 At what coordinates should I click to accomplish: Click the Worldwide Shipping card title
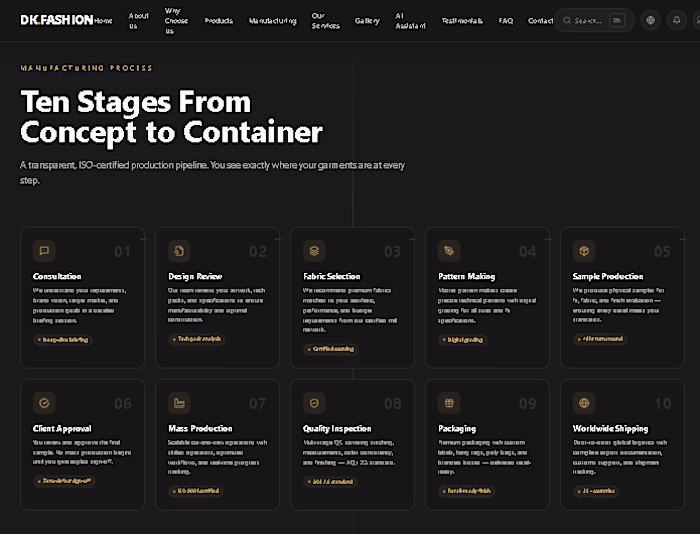point(610,429)
